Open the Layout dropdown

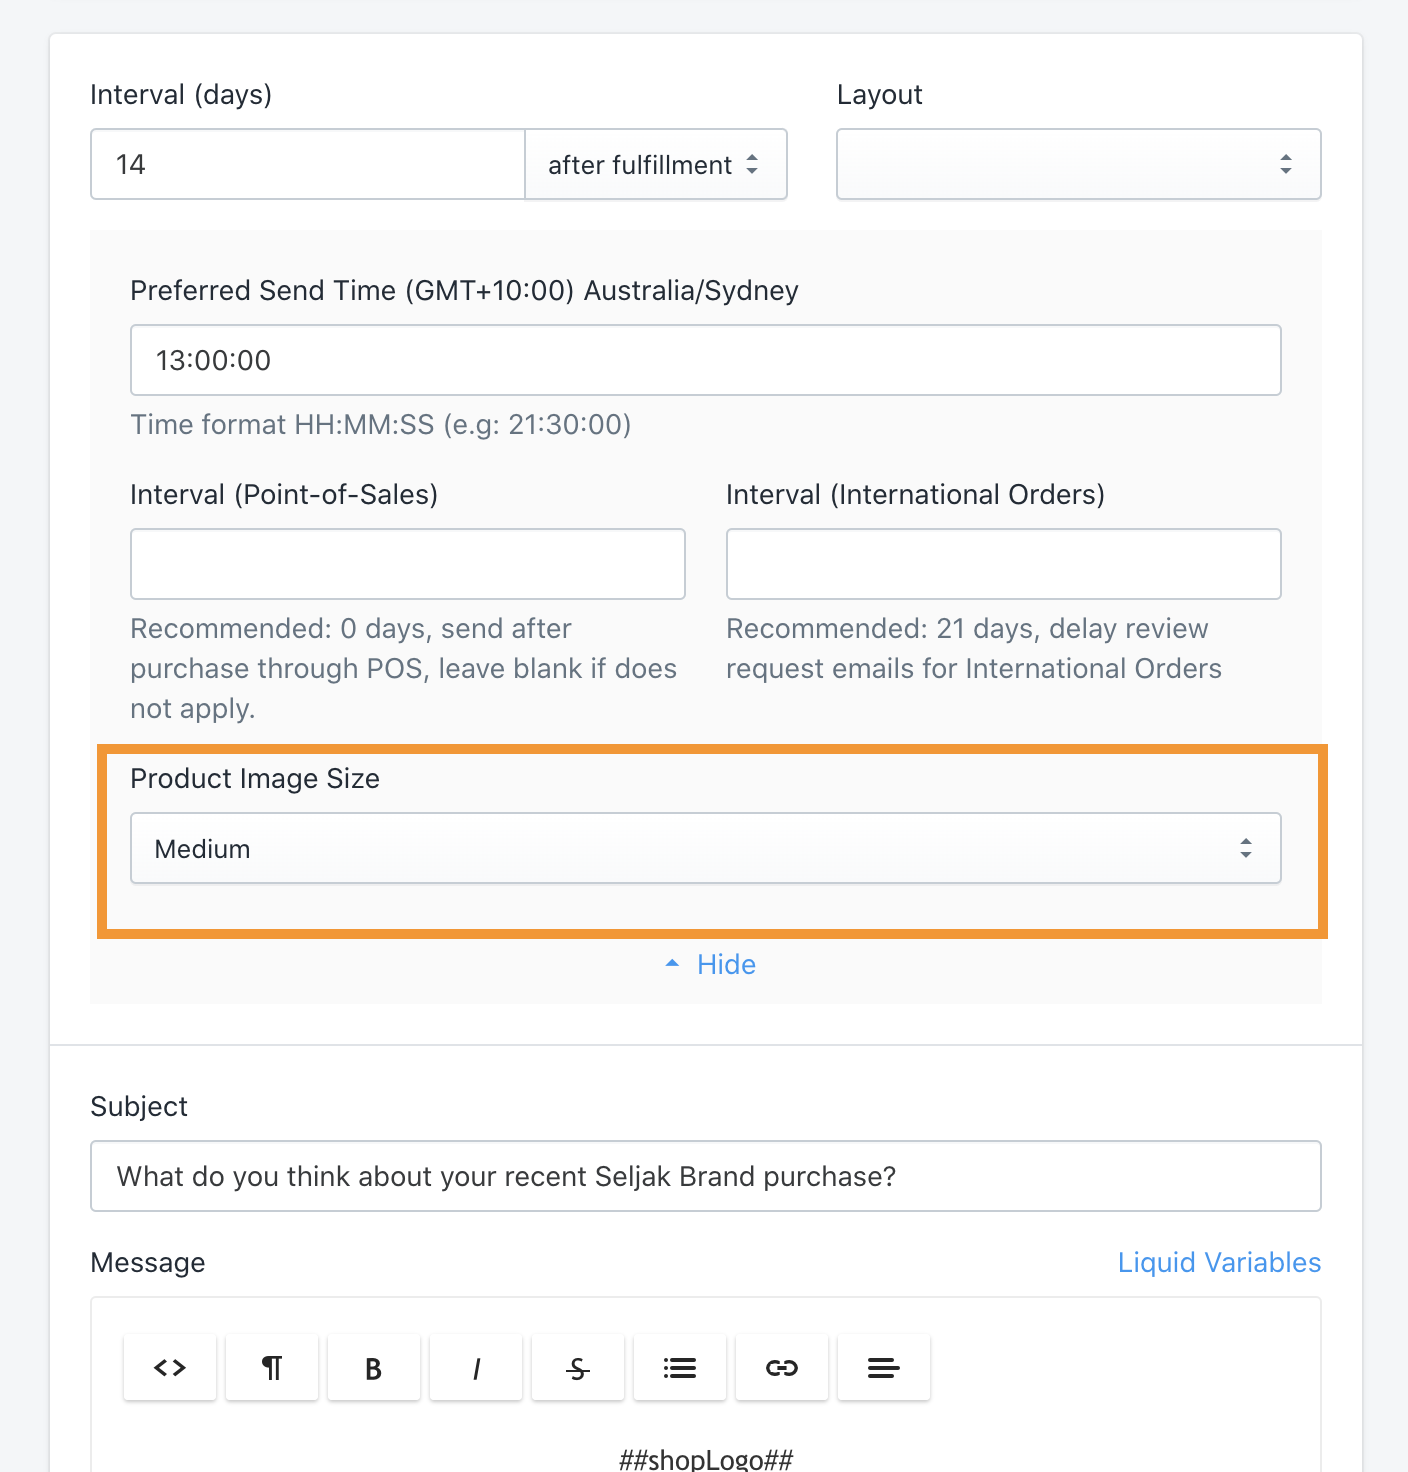(1079, 164)
